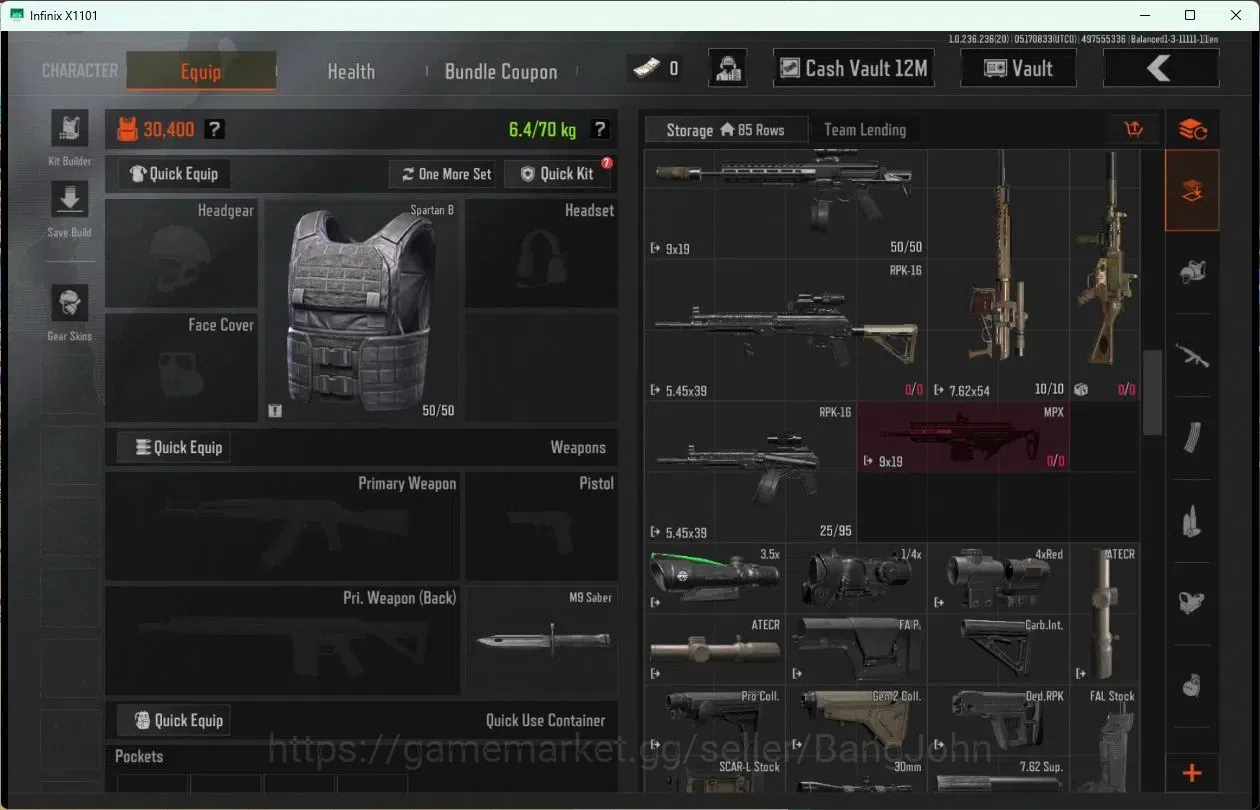Select the 1/4x scope item
This screenshot has width=1260, height=810.
click(857, 578)
